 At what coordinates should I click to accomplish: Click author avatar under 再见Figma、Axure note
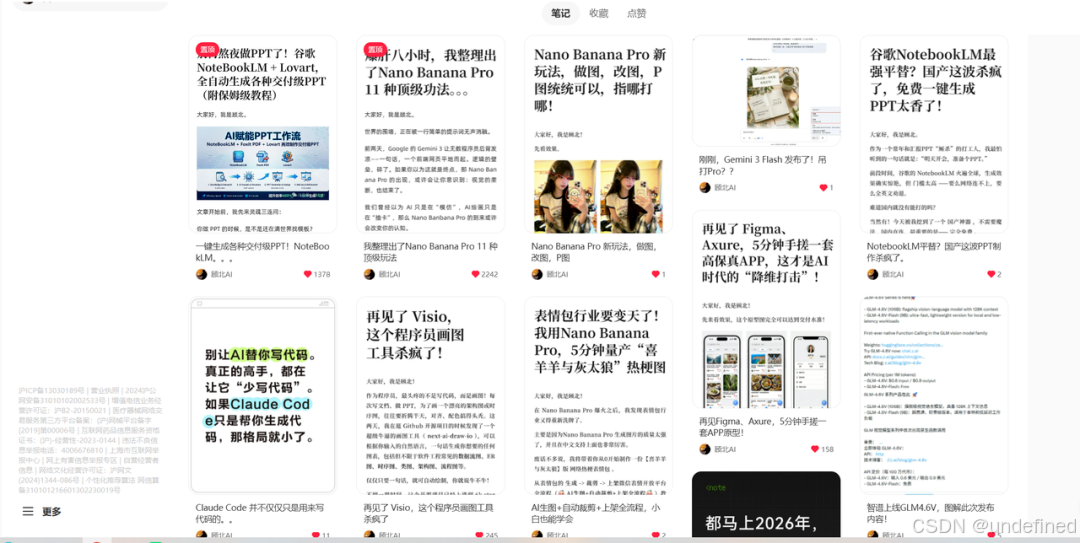[705, 449]
